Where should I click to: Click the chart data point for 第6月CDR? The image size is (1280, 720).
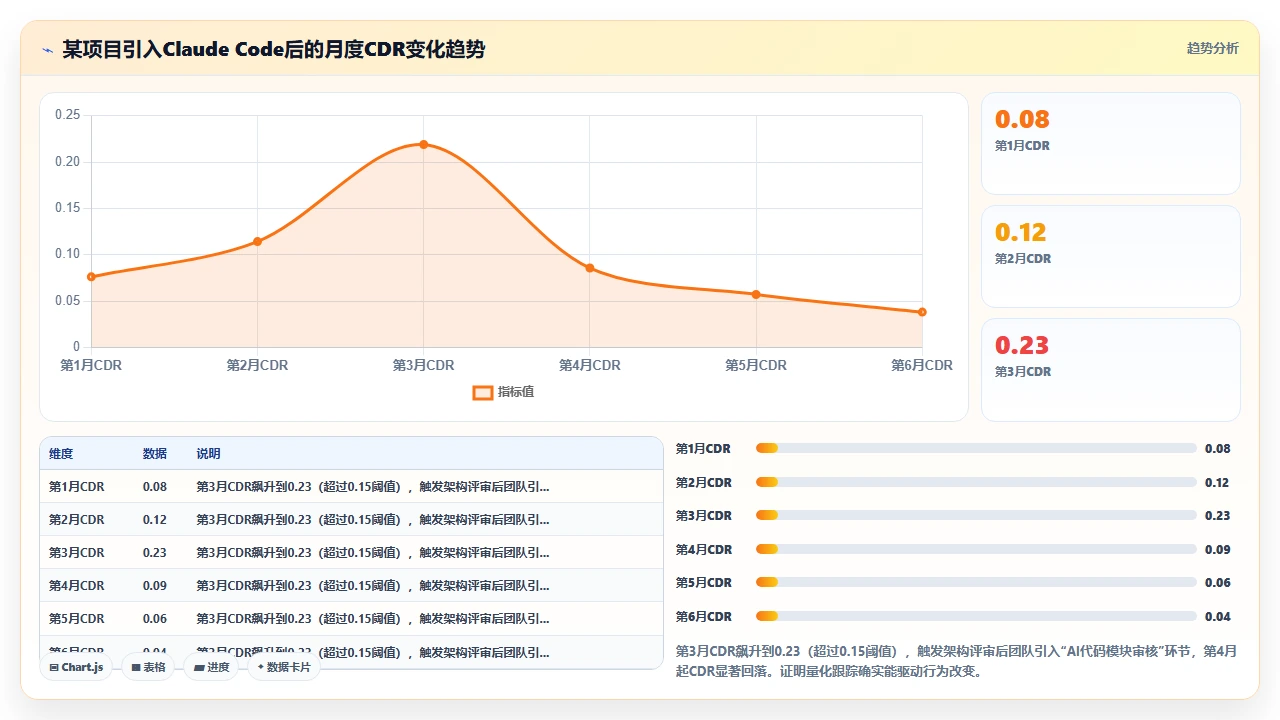pos(922,312)
